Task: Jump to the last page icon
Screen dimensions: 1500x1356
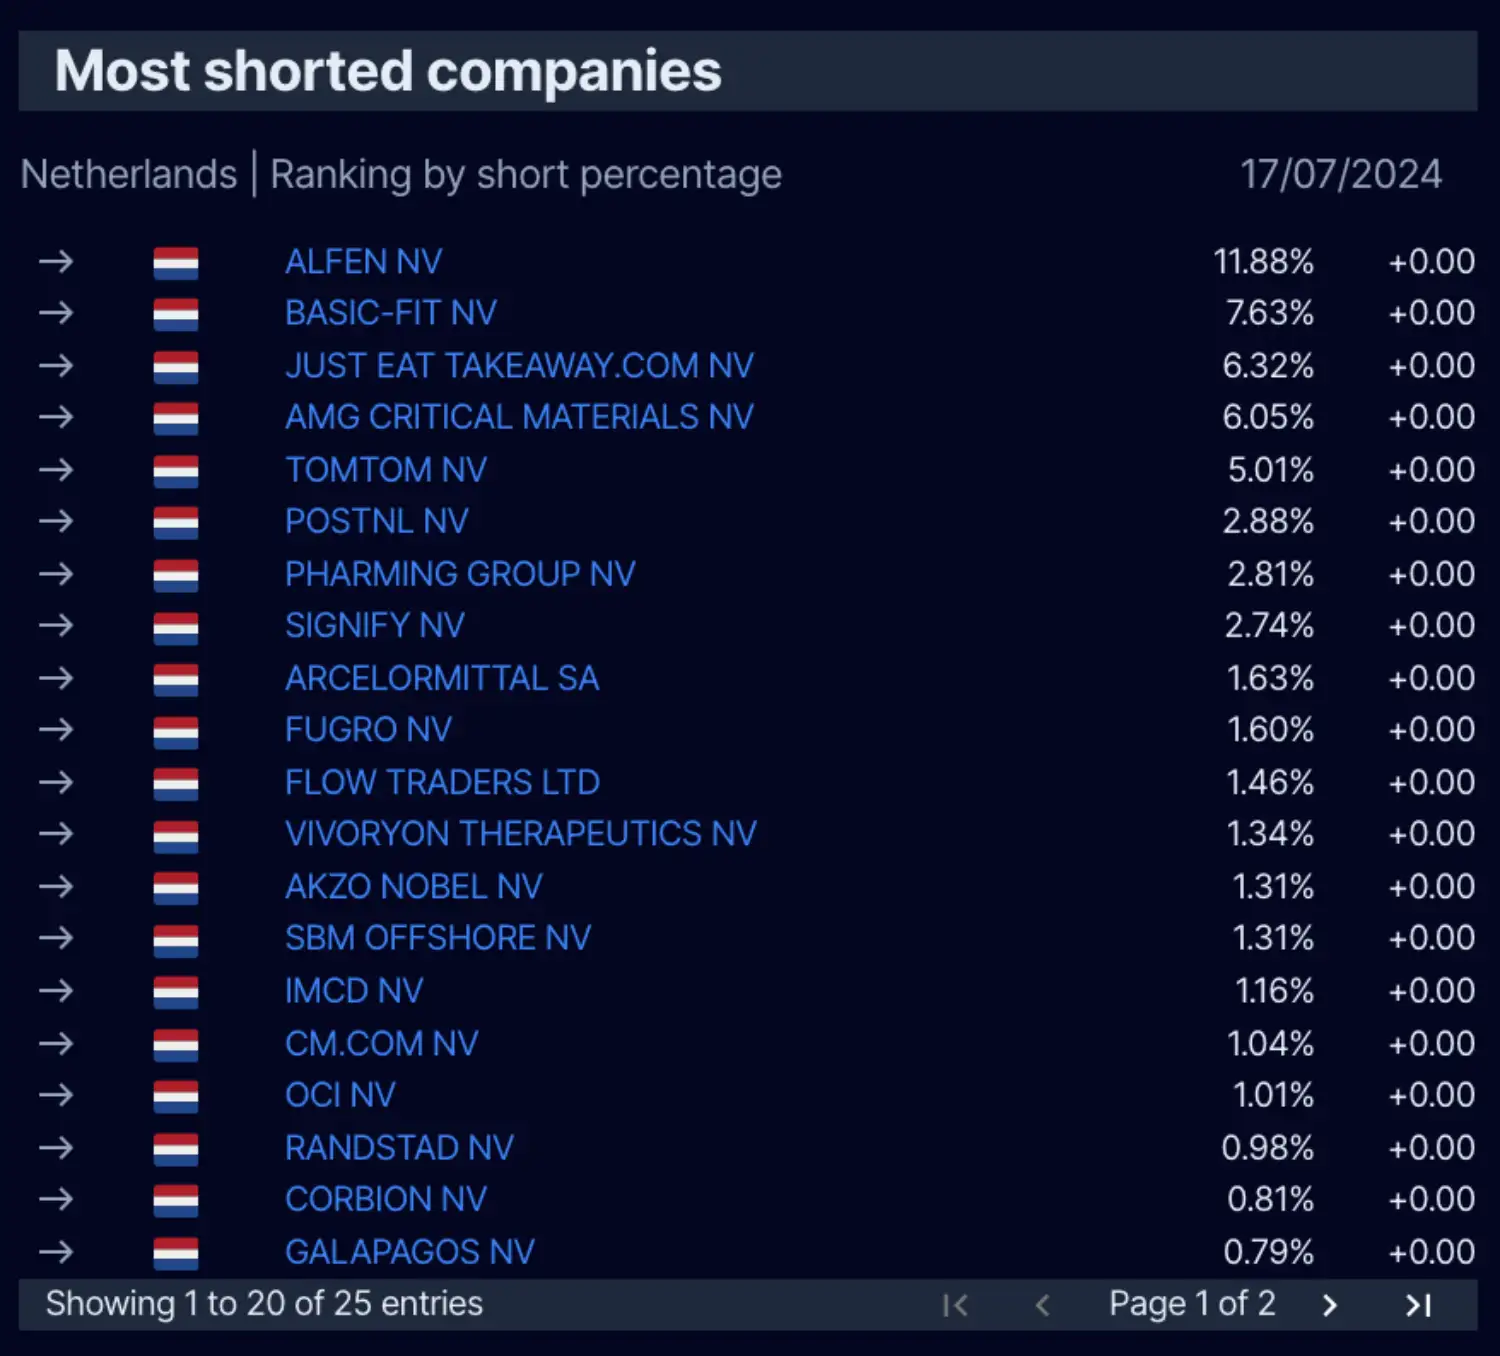Action: pos(1418,1305)
